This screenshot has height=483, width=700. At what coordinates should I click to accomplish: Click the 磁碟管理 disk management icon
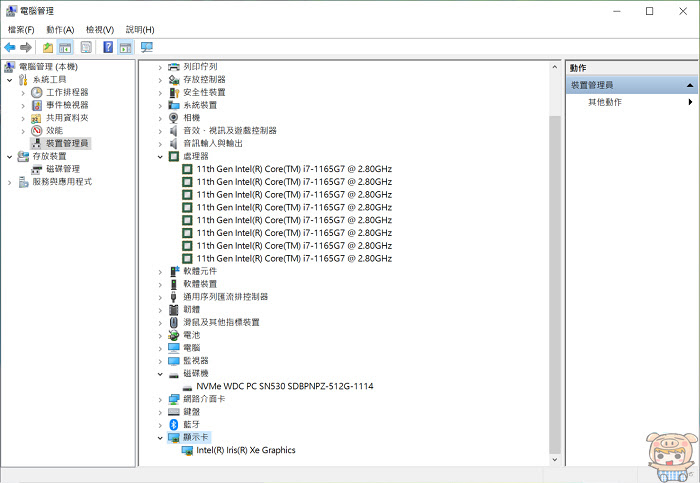37,169
